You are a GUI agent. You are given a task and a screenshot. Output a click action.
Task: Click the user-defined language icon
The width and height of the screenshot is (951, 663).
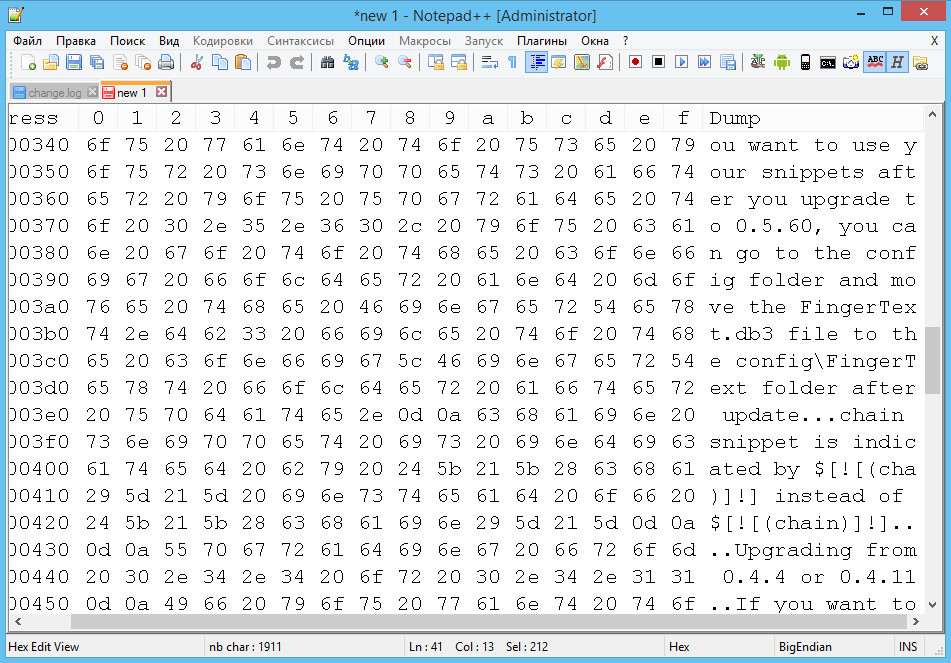[559, 62]
